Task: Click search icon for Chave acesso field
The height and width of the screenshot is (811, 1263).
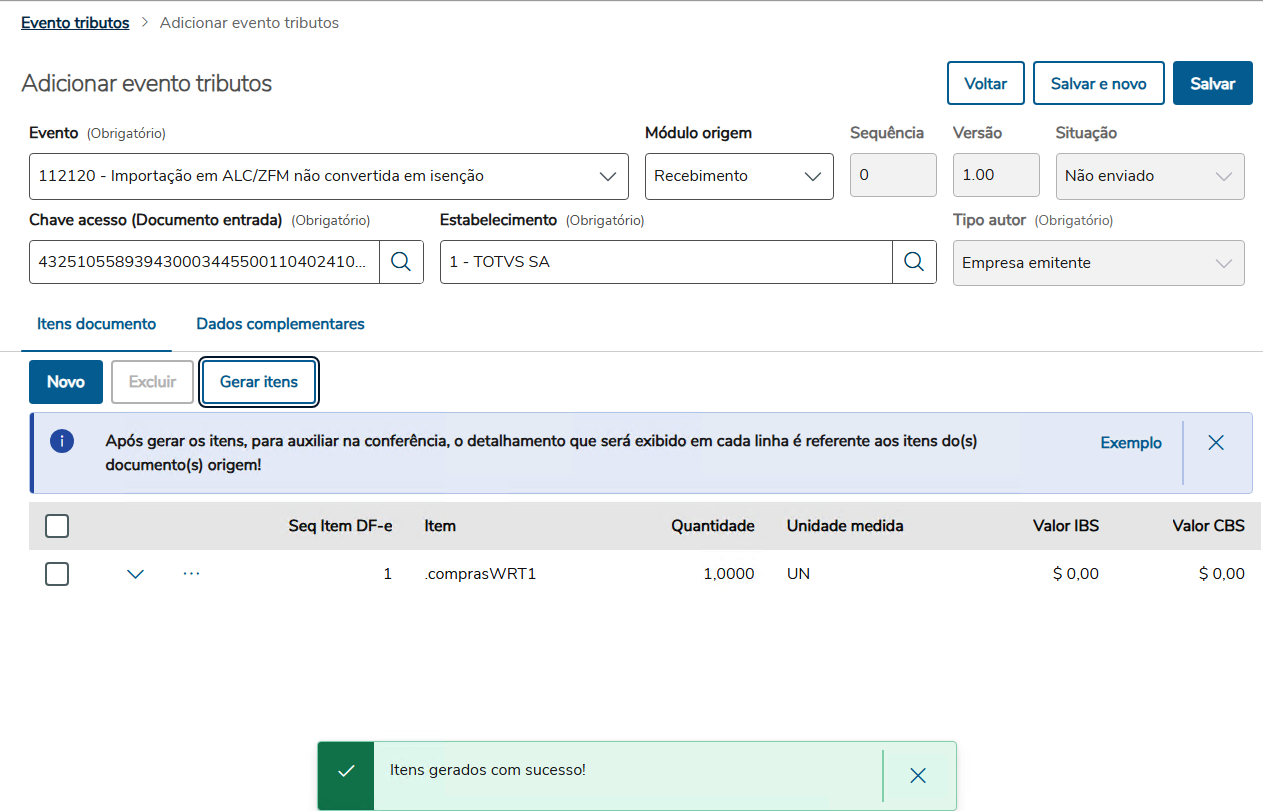Action: [401, 262]
